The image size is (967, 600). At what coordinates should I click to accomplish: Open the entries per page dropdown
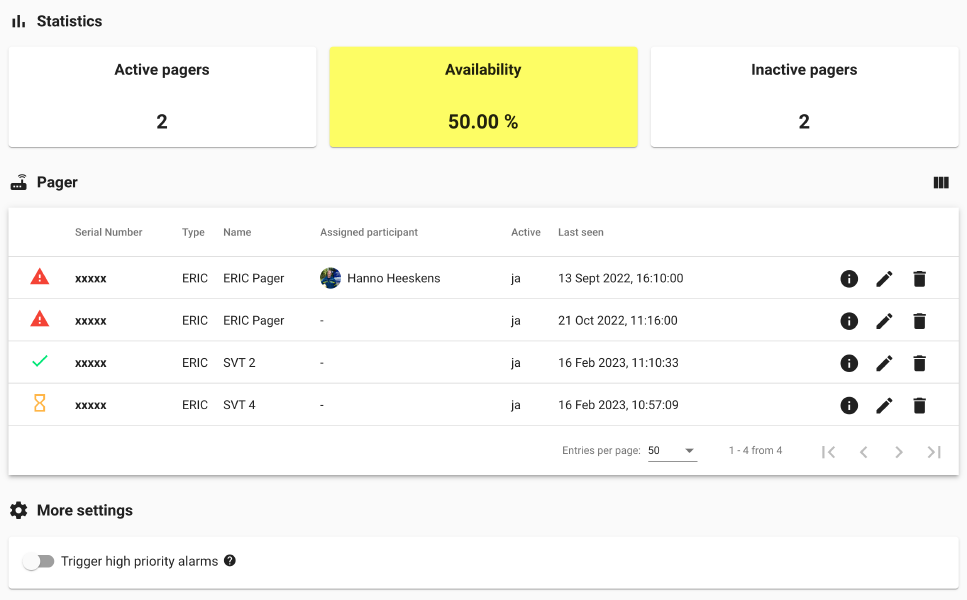tap(672, 451)
